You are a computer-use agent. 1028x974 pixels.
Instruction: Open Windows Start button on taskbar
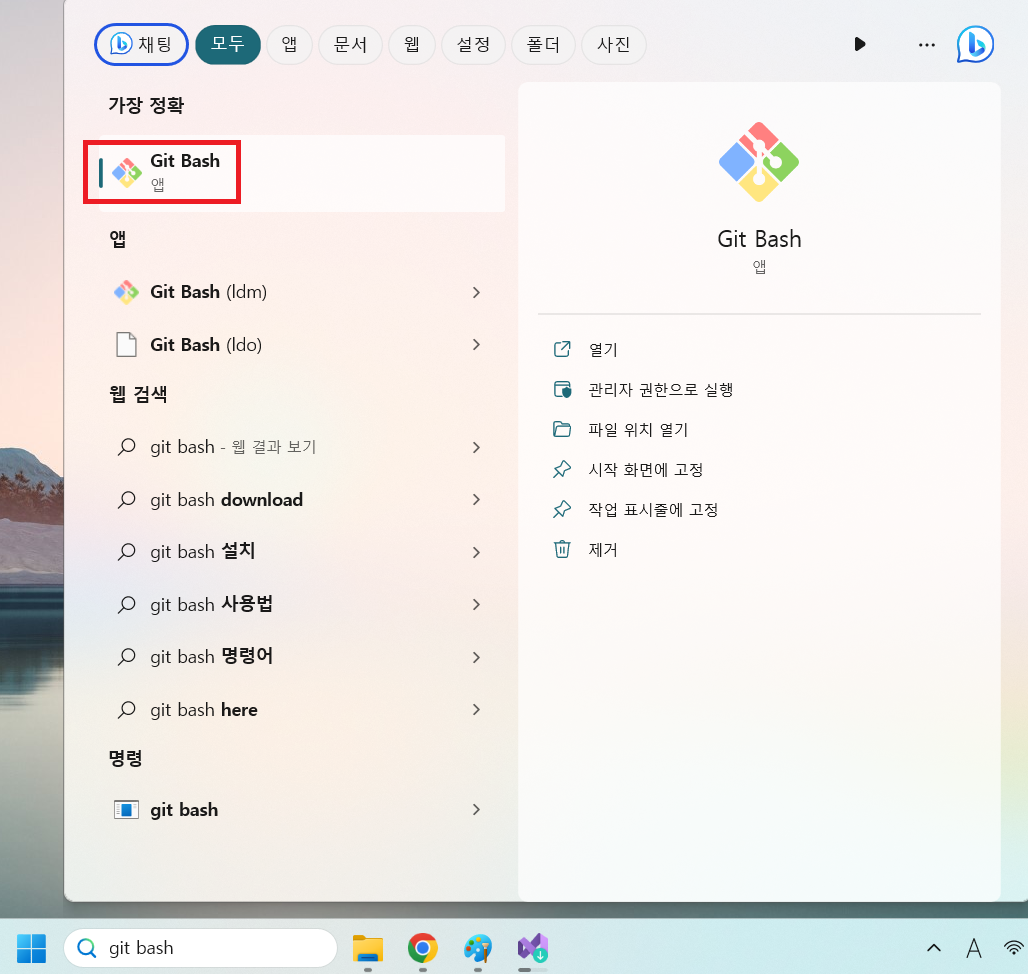[31, 948]
